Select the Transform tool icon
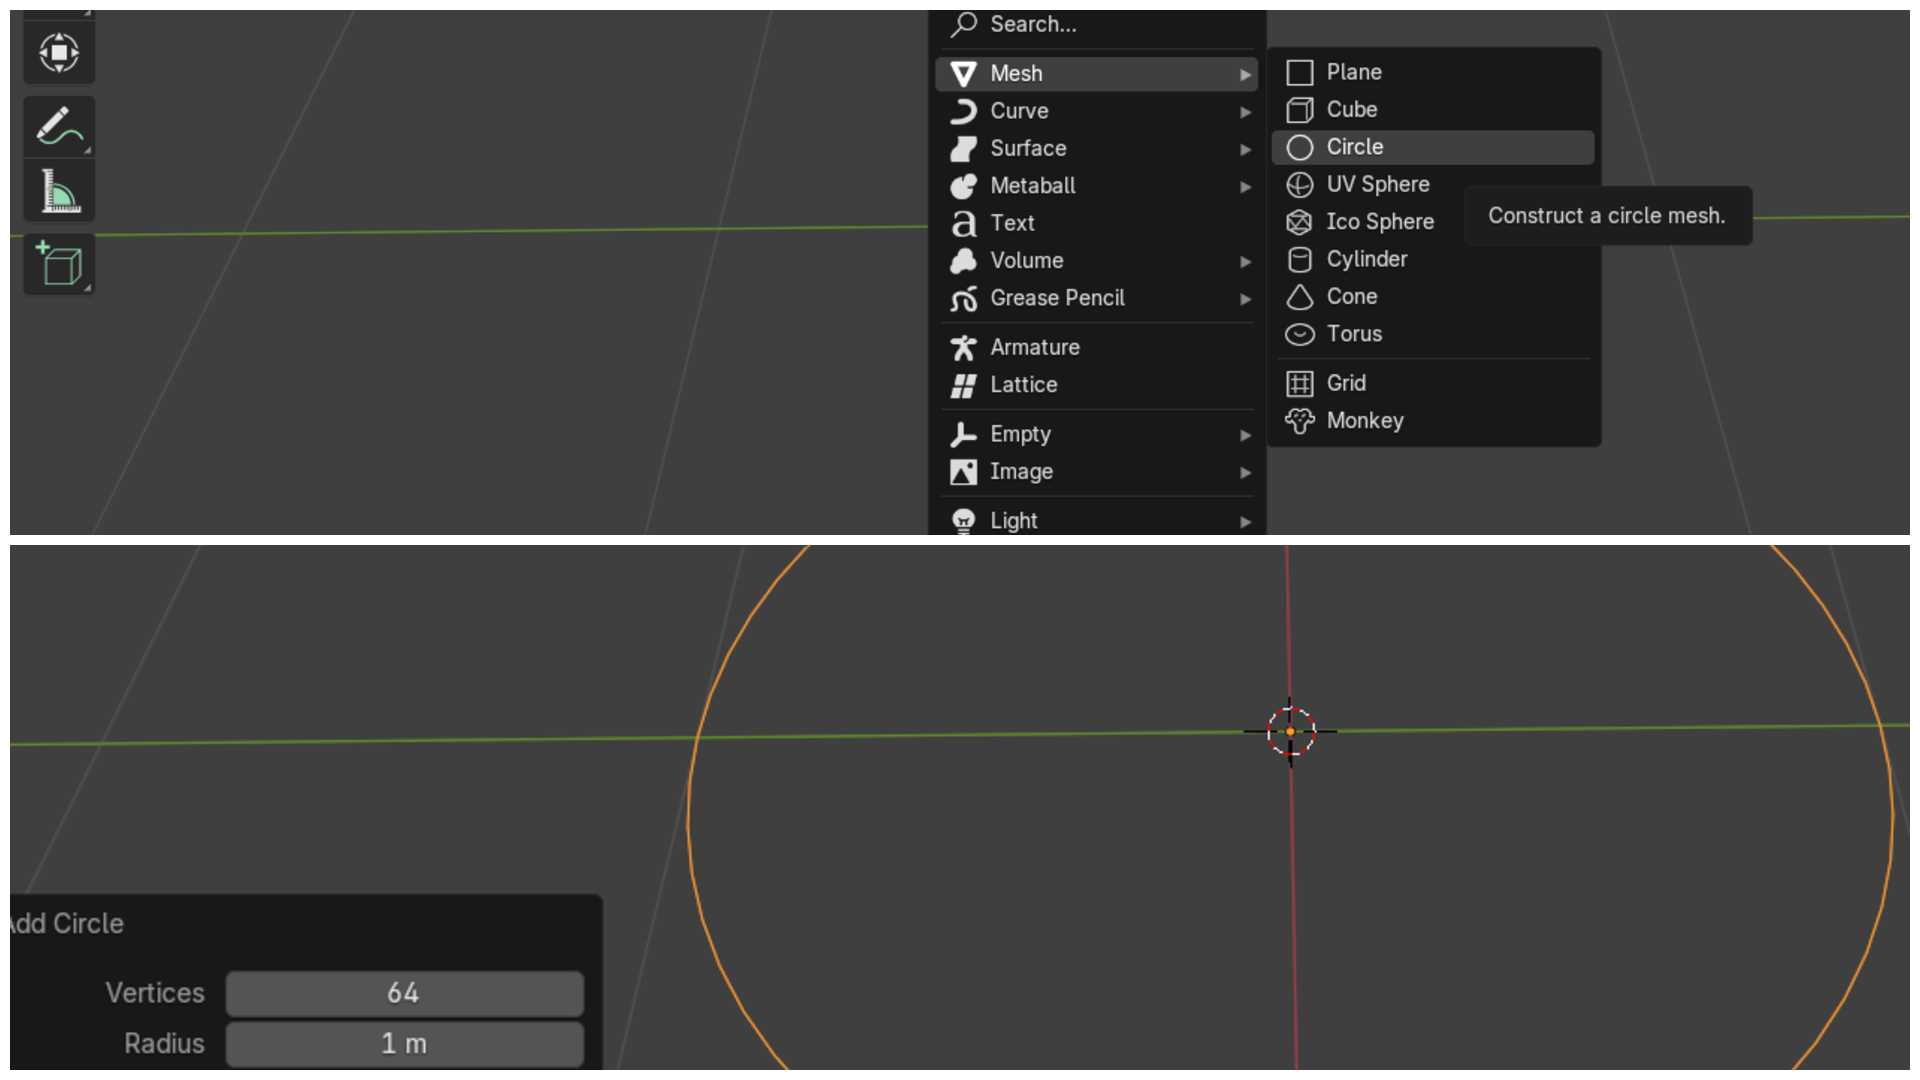 pyautogui.click(x=59, y=53)
